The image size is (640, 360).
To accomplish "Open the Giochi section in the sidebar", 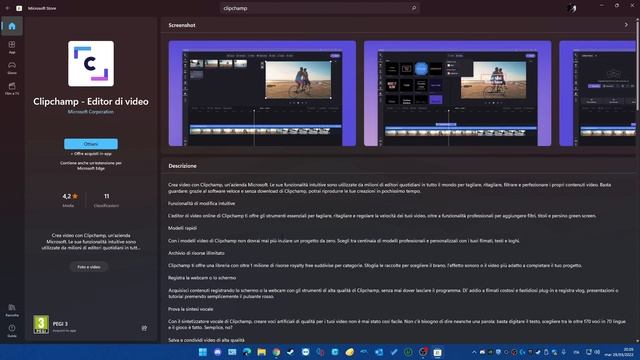I will [x=12, y=68].
